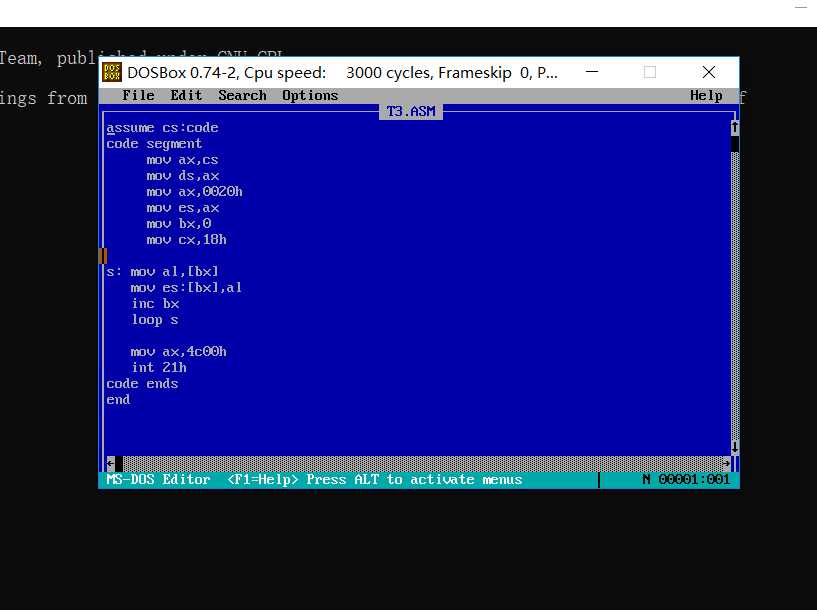Screen dimensions: 817x610
Task: Minimize the DOSBox window
Action: coord(592,72)
